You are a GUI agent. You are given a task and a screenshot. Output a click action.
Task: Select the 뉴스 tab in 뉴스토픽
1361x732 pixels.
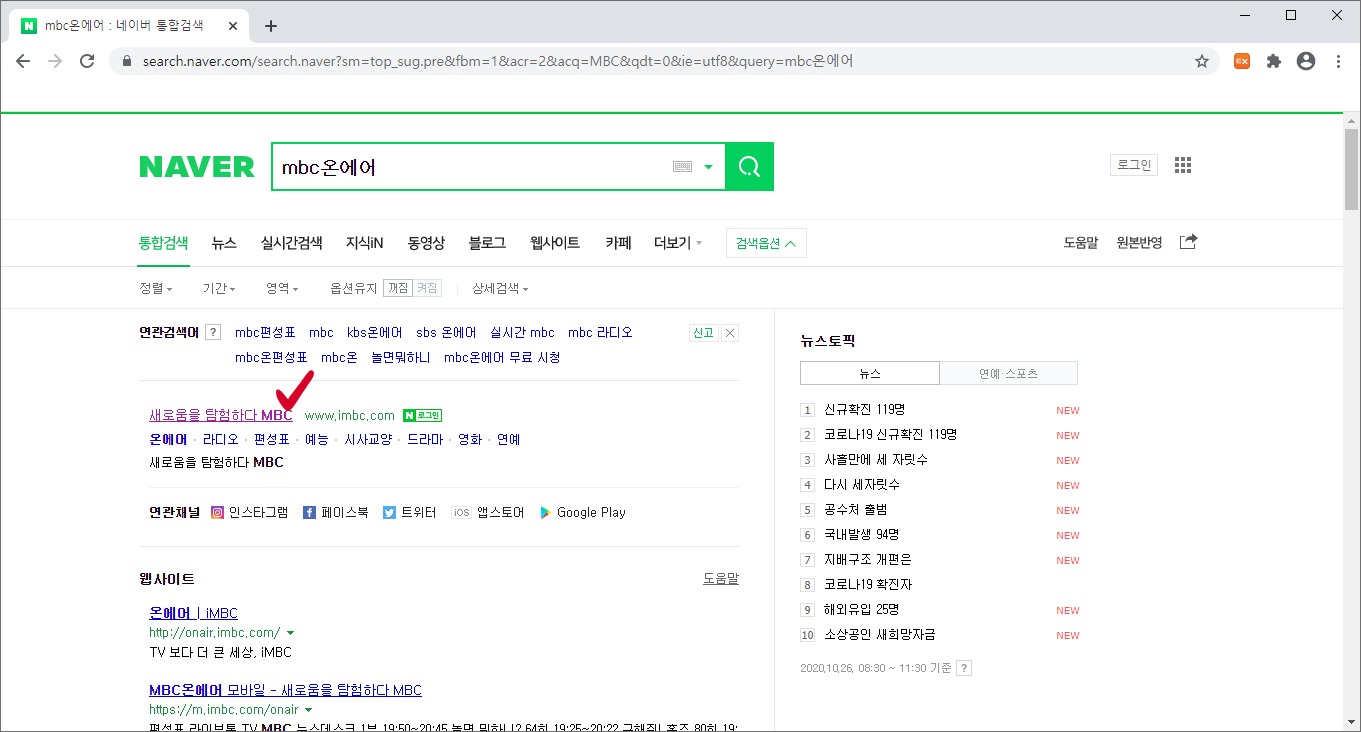[870, 373]
